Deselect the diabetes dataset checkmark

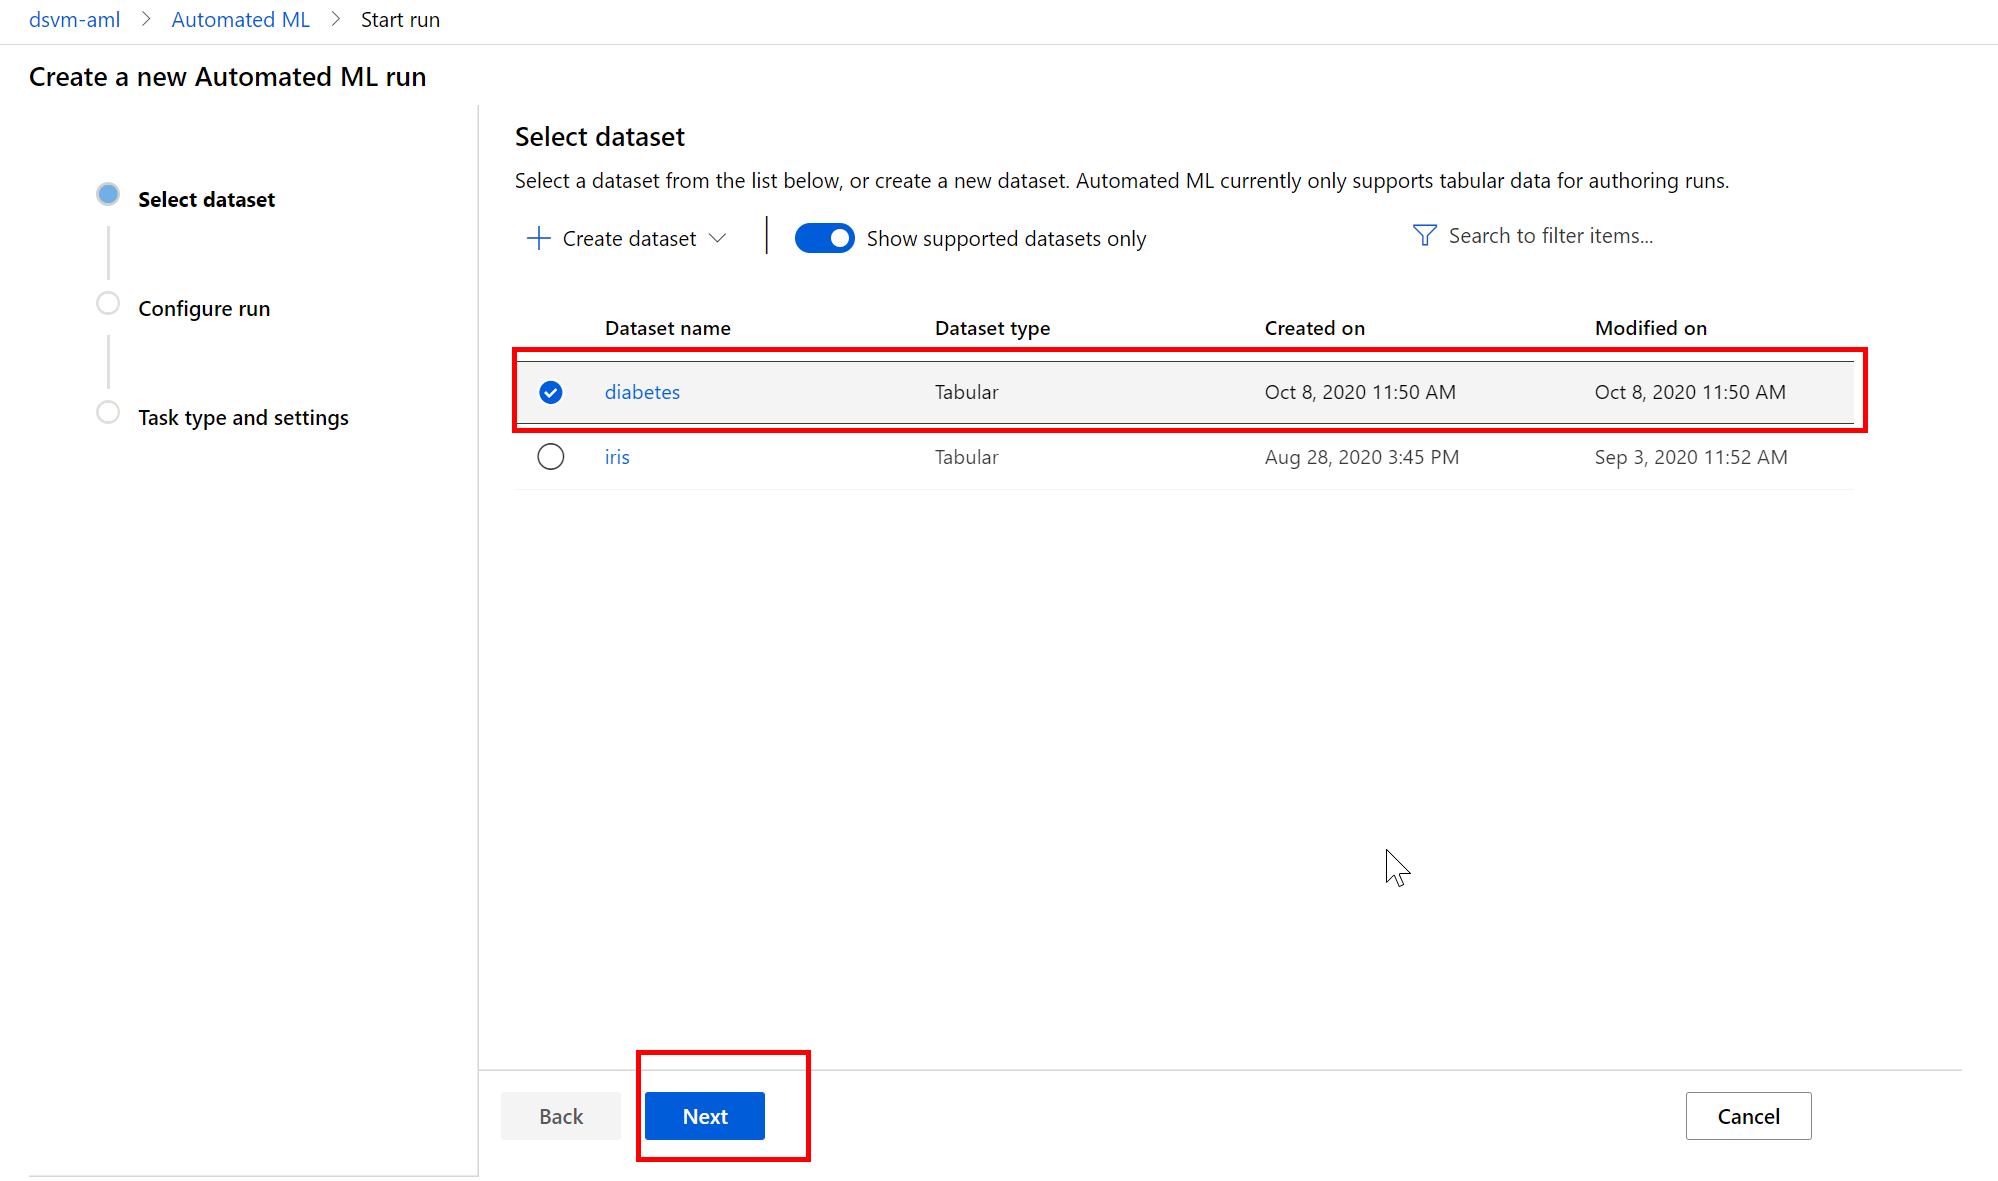[551, 392]
